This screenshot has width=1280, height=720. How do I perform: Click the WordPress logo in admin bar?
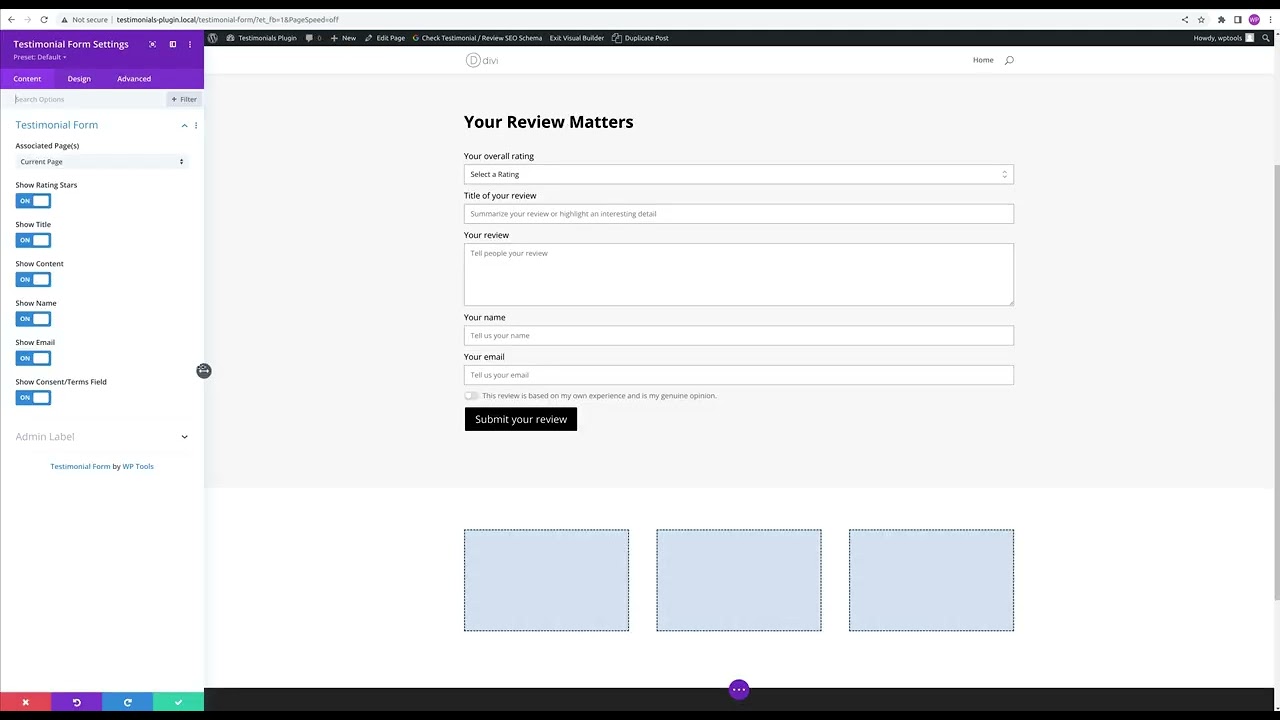tap(212, 38)
